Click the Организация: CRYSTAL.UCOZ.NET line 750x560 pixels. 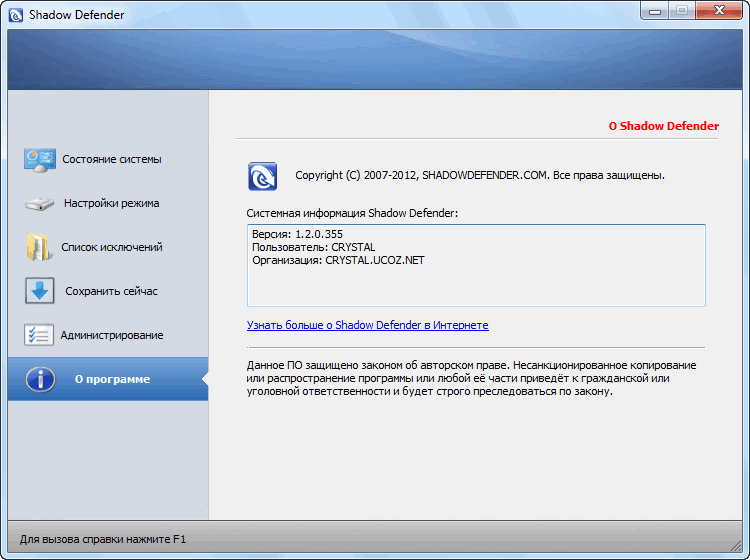[338, 261]
